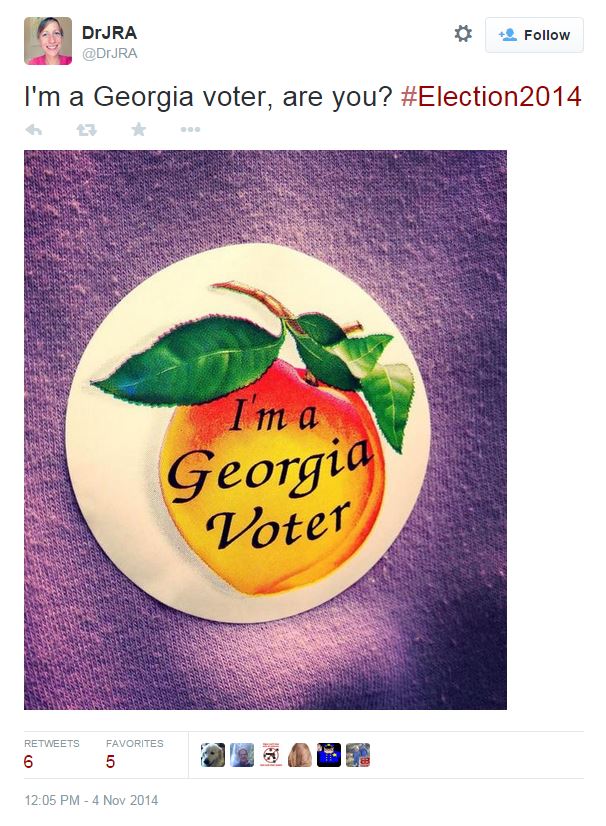Follow the DrJRA account

pos(534,35)
